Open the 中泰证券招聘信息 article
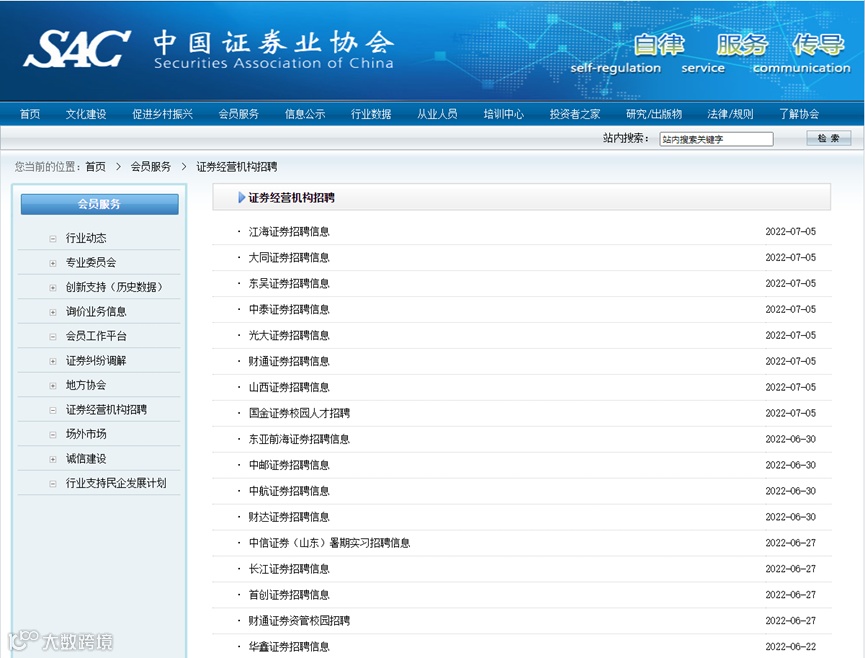The width and height of the screenshot is (865, 658). 289,309
